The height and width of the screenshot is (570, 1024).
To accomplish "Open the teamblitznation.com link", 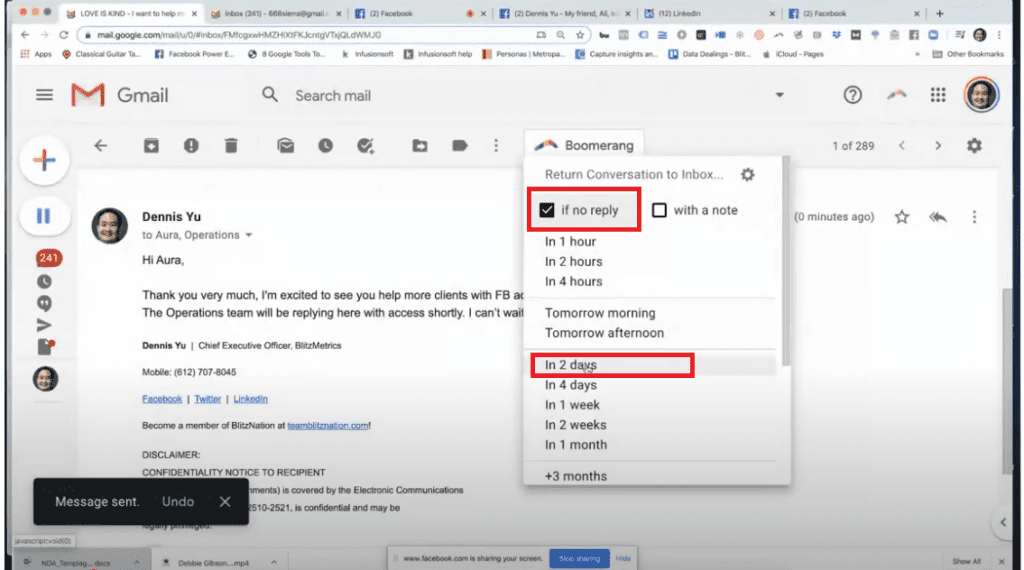I will pyautogui.click(x=328, y=426).
